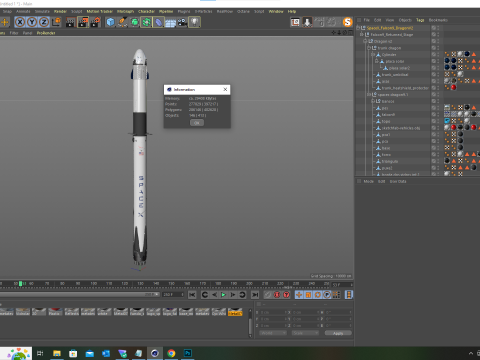Toggle autokeying red button
This screenshot has width=480, height=360.
click(x=277, y=295)
